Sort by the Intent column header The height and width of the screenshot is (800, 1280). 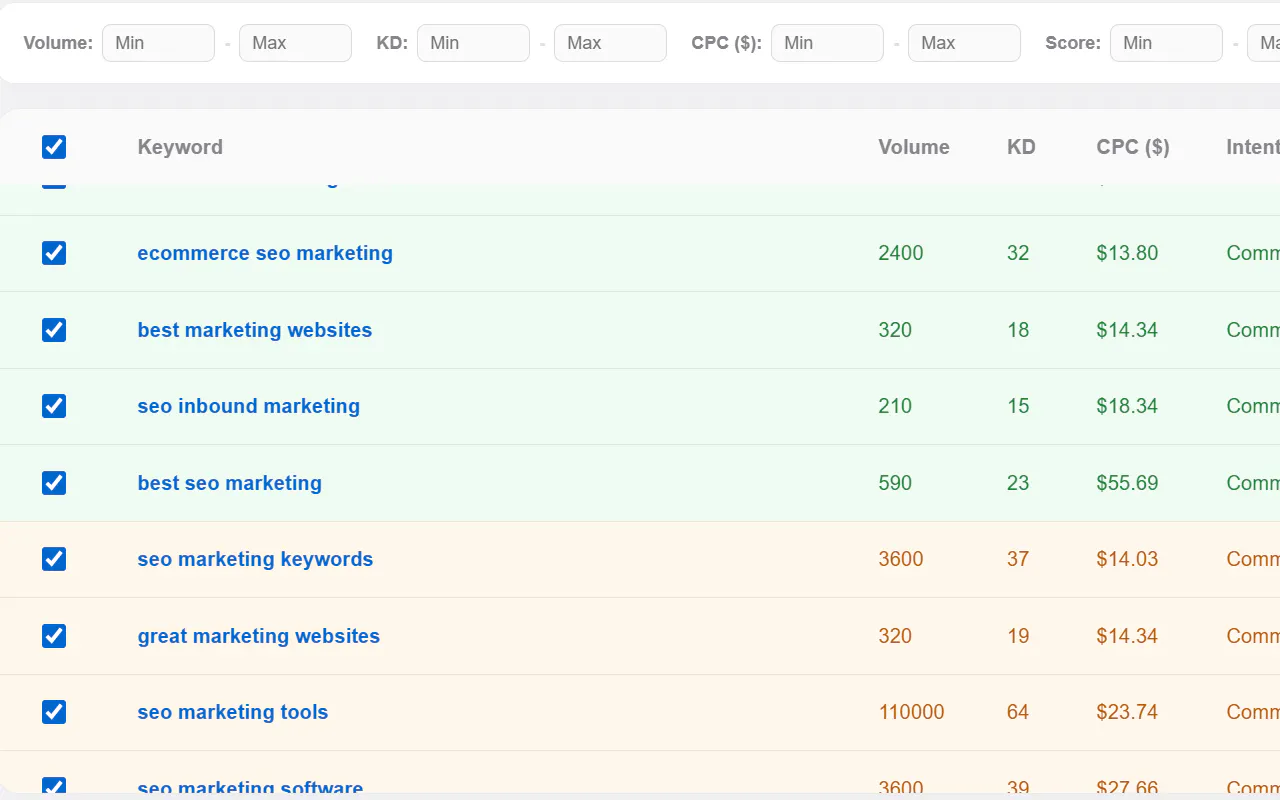coord(1253,147)
